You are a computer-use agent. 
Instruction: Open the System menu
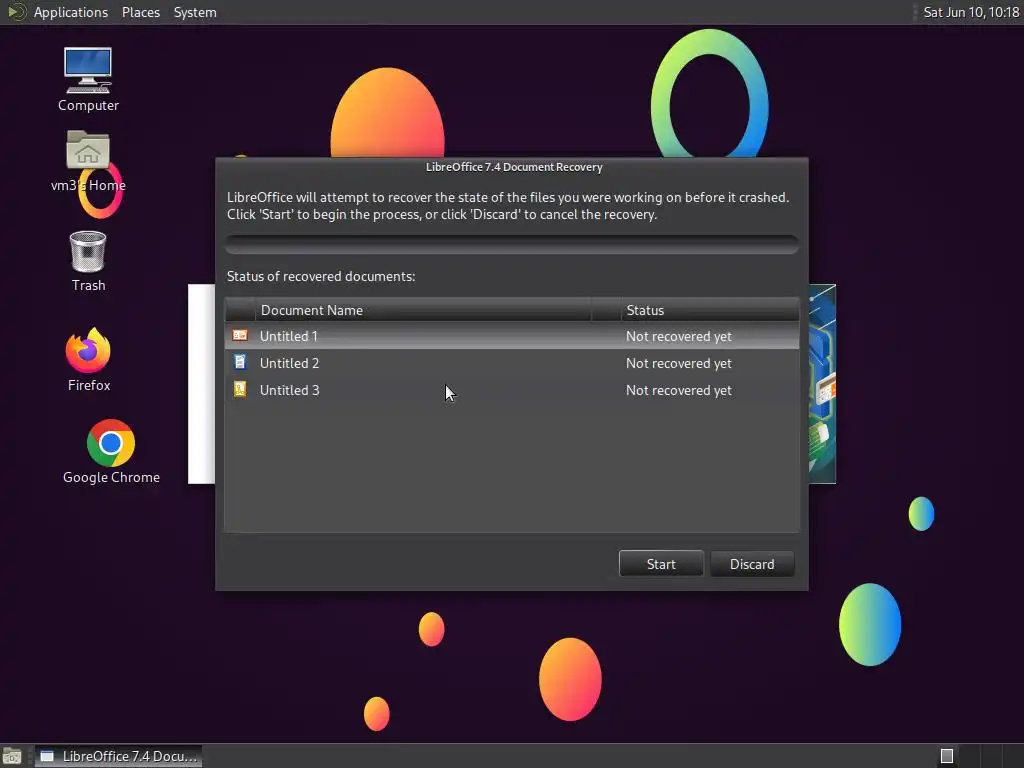tap(195, 12)
